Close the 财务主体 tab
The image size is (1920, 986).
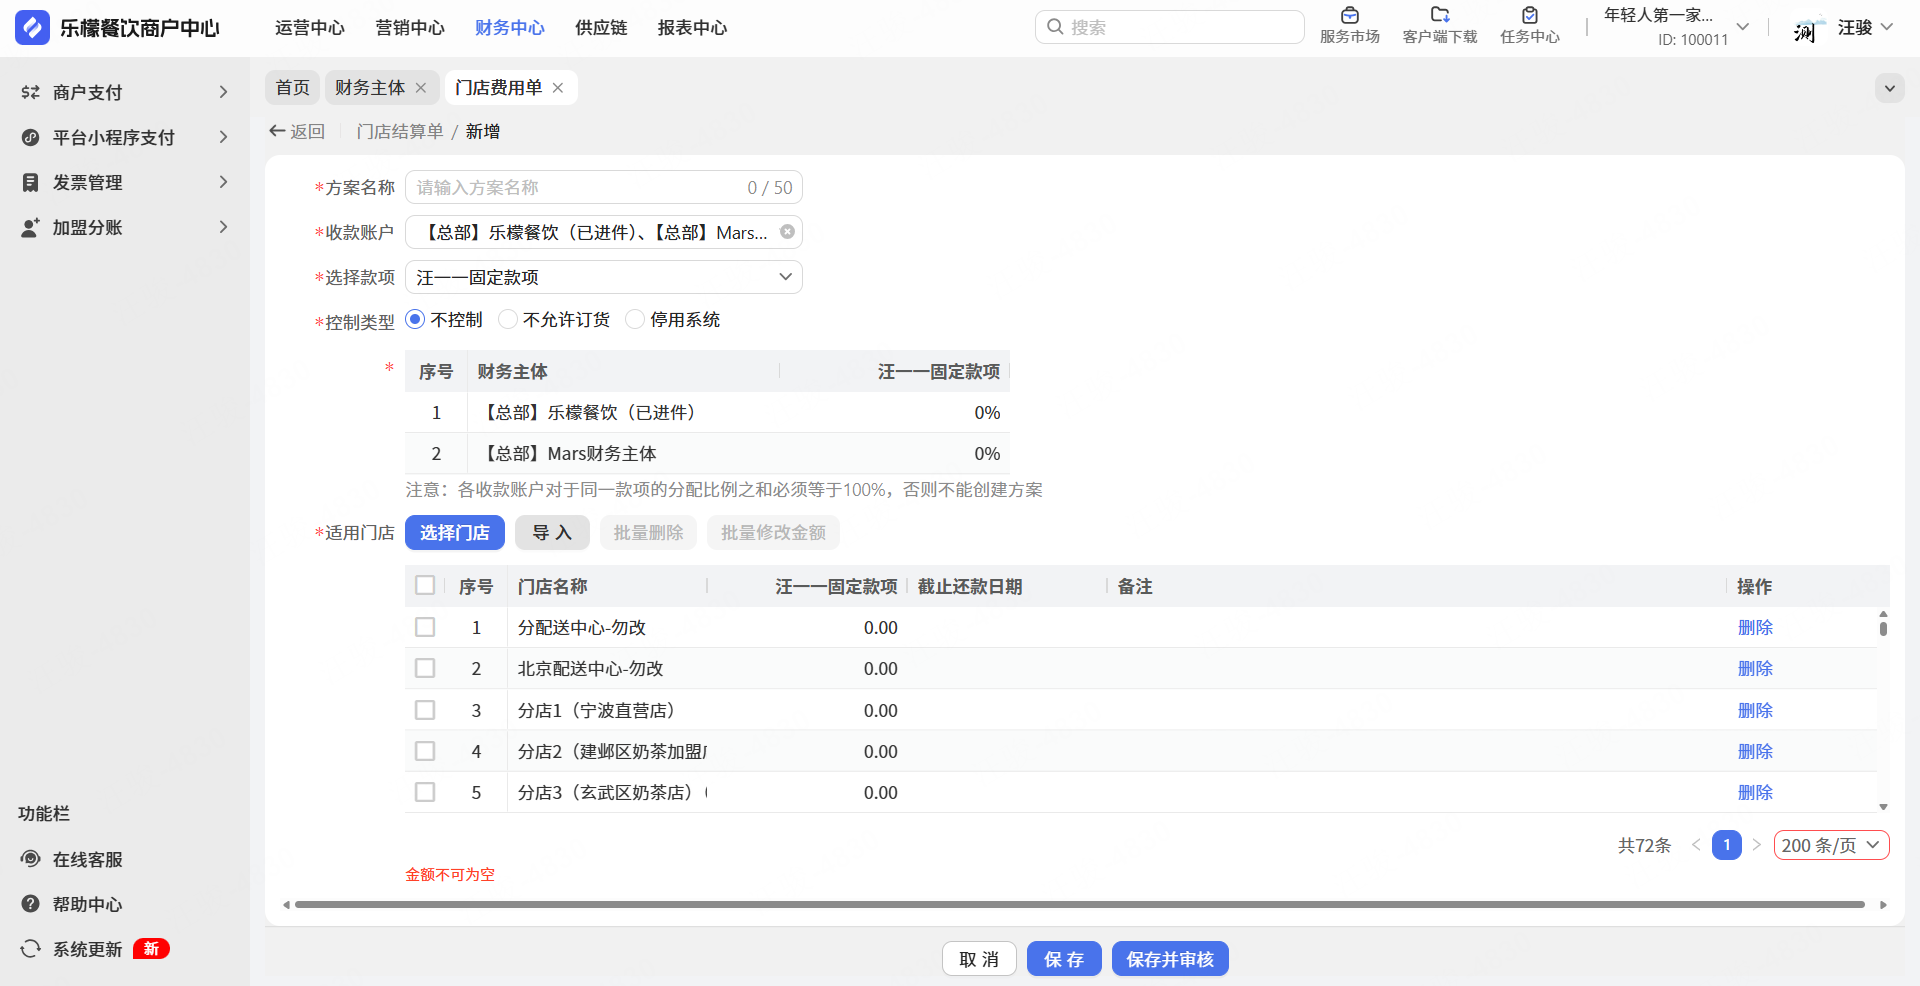(x=421, y=88)
